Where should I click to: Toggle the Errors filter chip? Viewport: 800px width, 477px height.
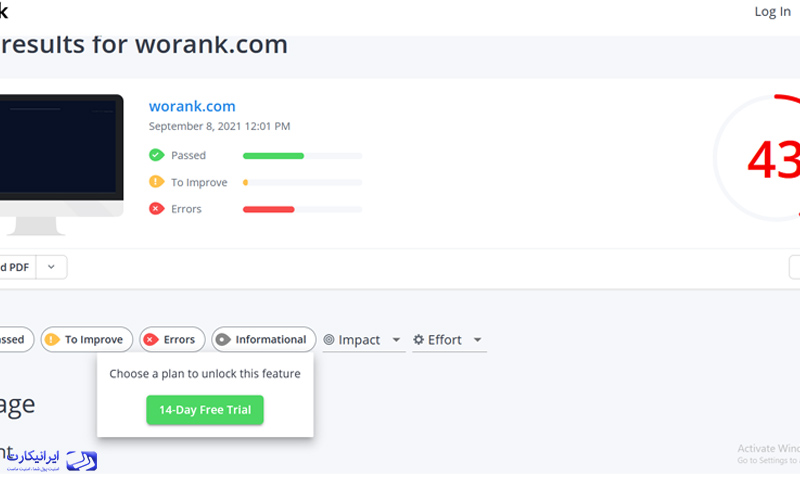coord(172,339)
